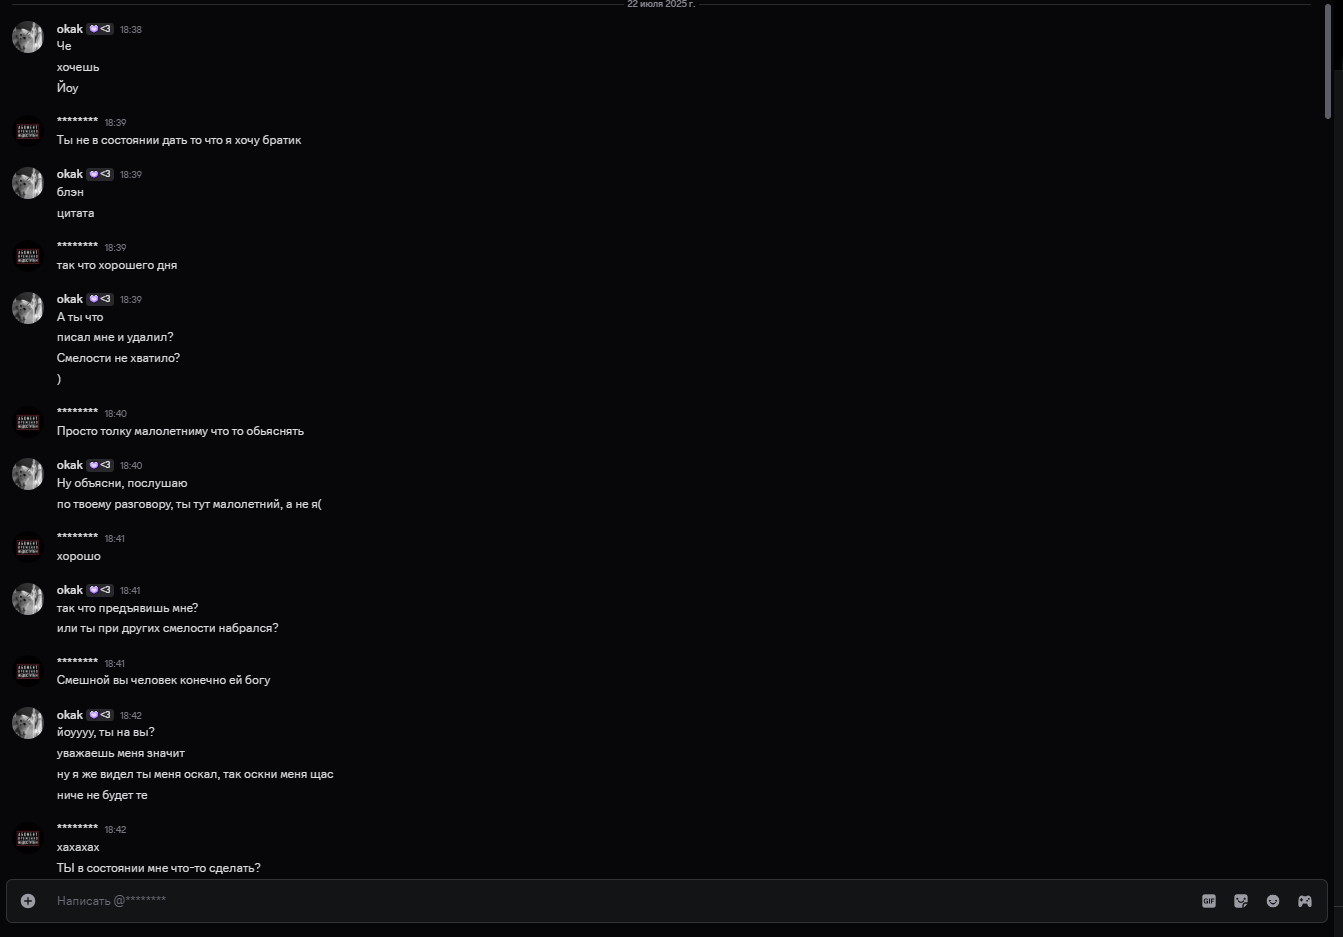1343x937 pixels.
Task: Focus the "Написать @********" message field
Action: [x=620, y=901]
